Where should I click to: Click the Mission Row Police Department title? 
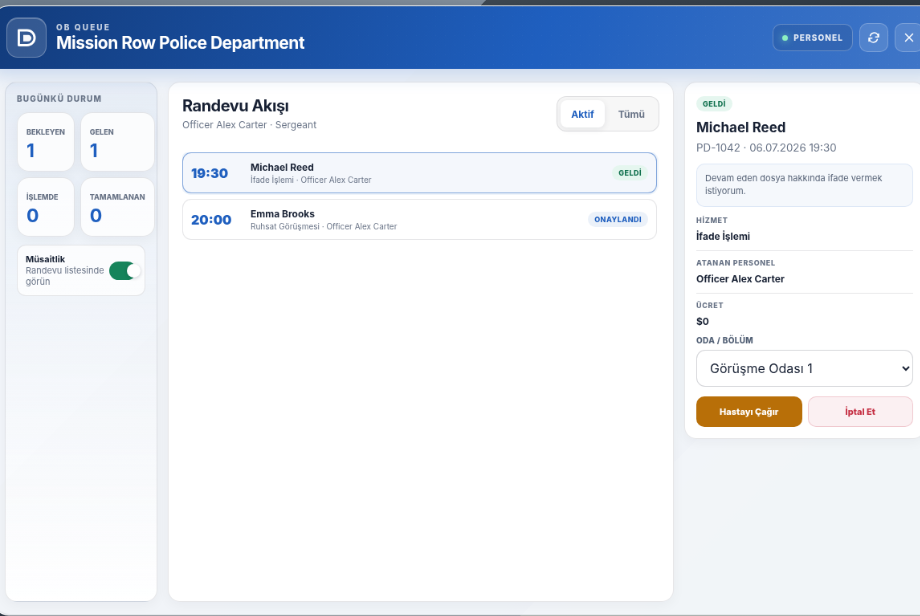pyautogui.click(x=180, y=43)
